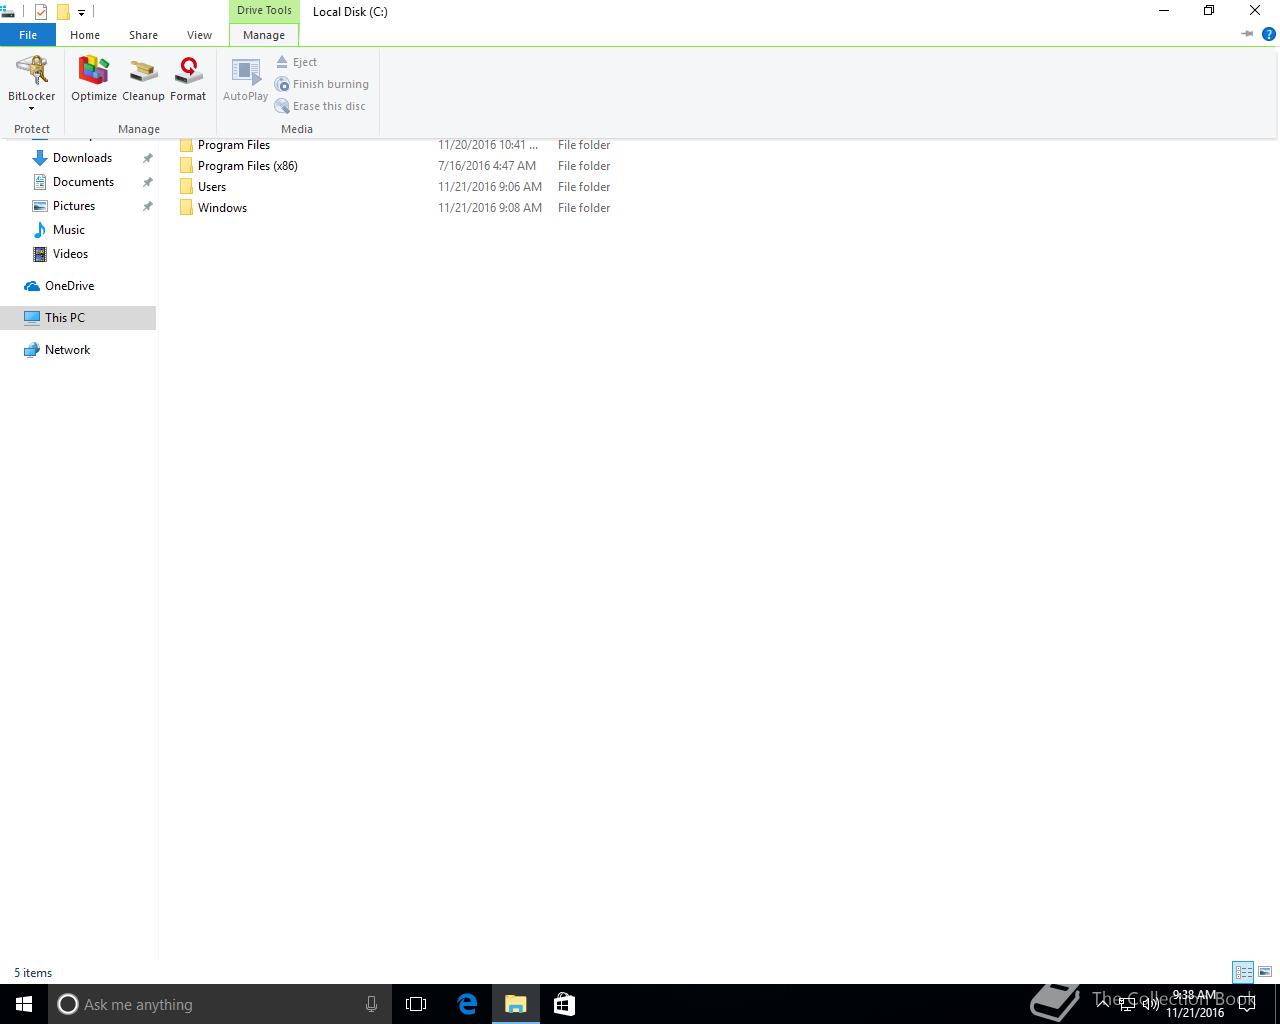Select OneDrive in the navigation pane
Screen dimensions: 1280x1024
[x=69, y=286]
